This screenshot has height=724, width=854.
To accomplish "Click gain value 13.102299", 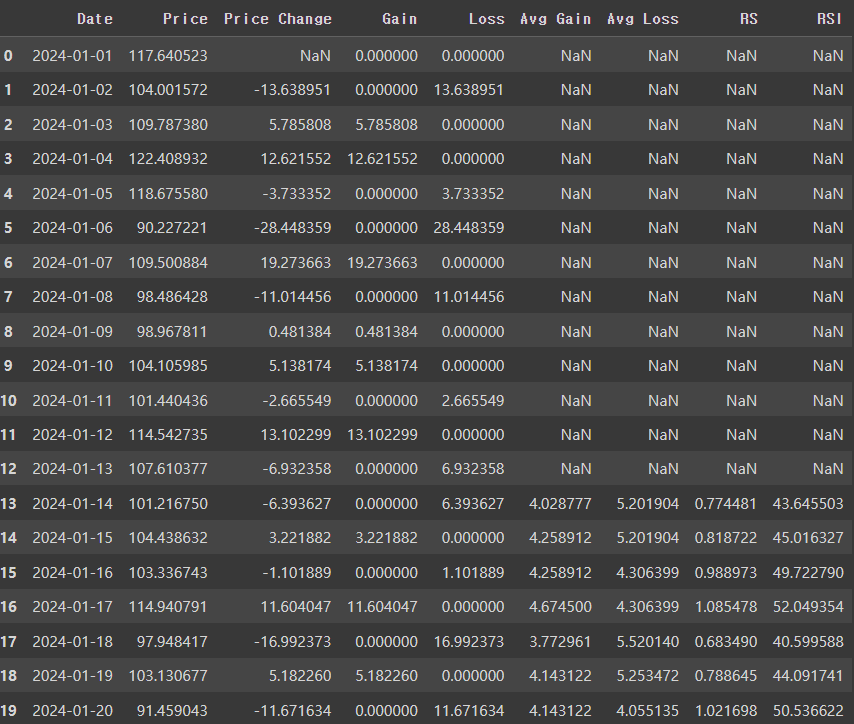I will click(x=382, y=435).
